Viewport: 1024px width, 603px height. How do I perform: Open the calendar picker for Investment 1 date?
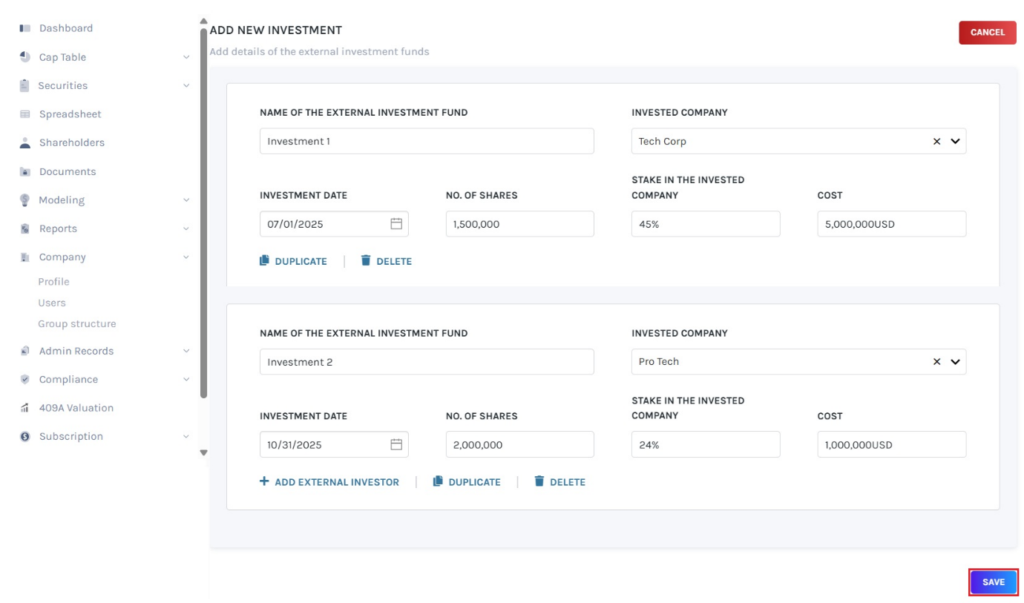tap(396, 223)
